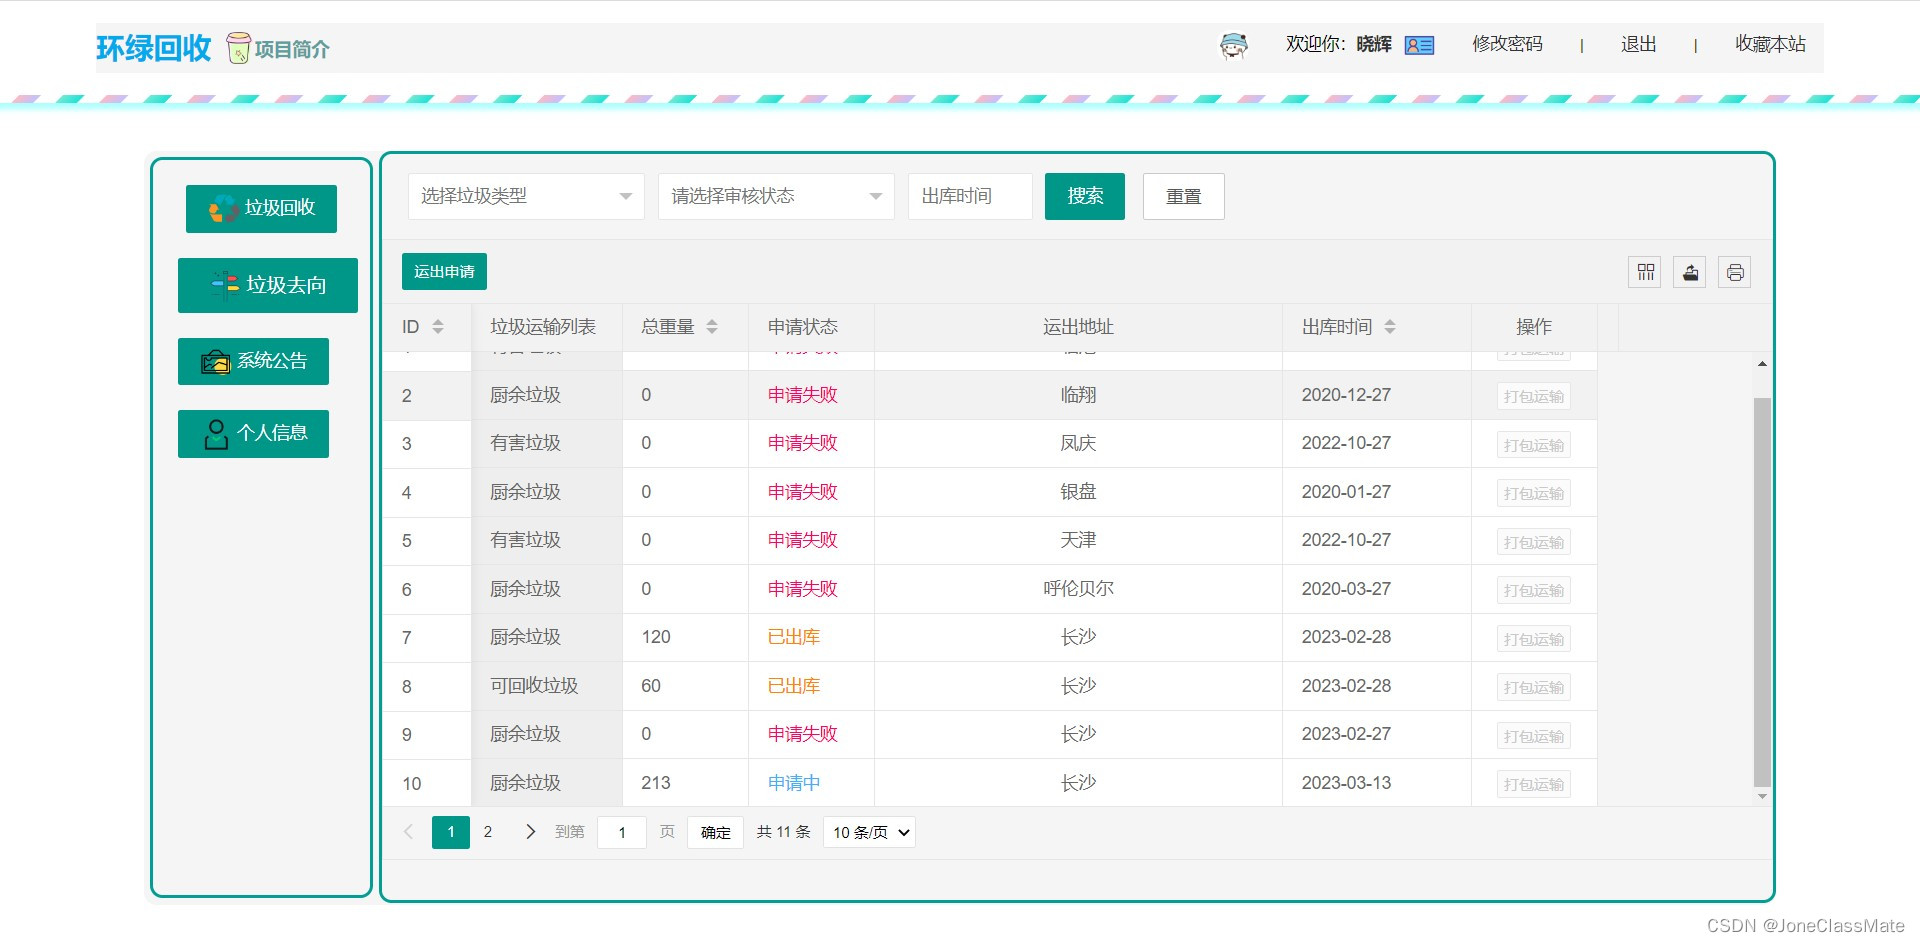This screenshot has height=942, width=1920.
Task: Click 打包运输 in row ID 8
Action: [1534, 687]
